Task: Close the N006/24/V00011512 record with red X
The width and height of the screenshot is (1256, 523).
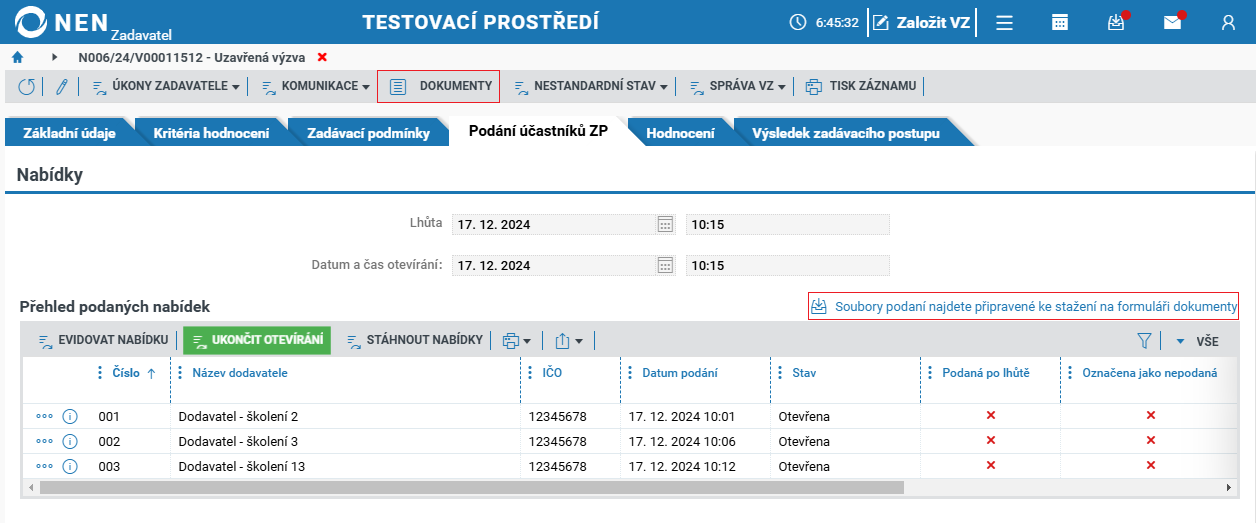Action: click(322, 58)
